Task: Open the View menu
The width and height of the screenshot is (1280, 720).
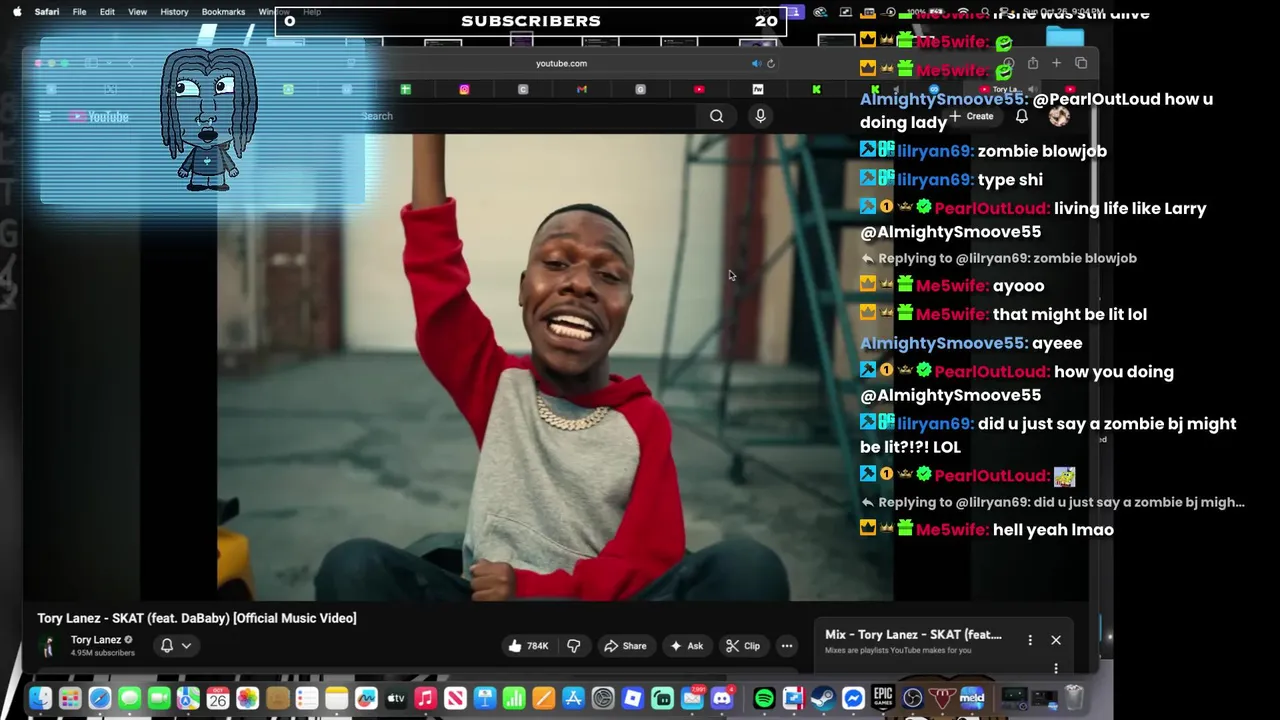Action: (x=138, y=12)
